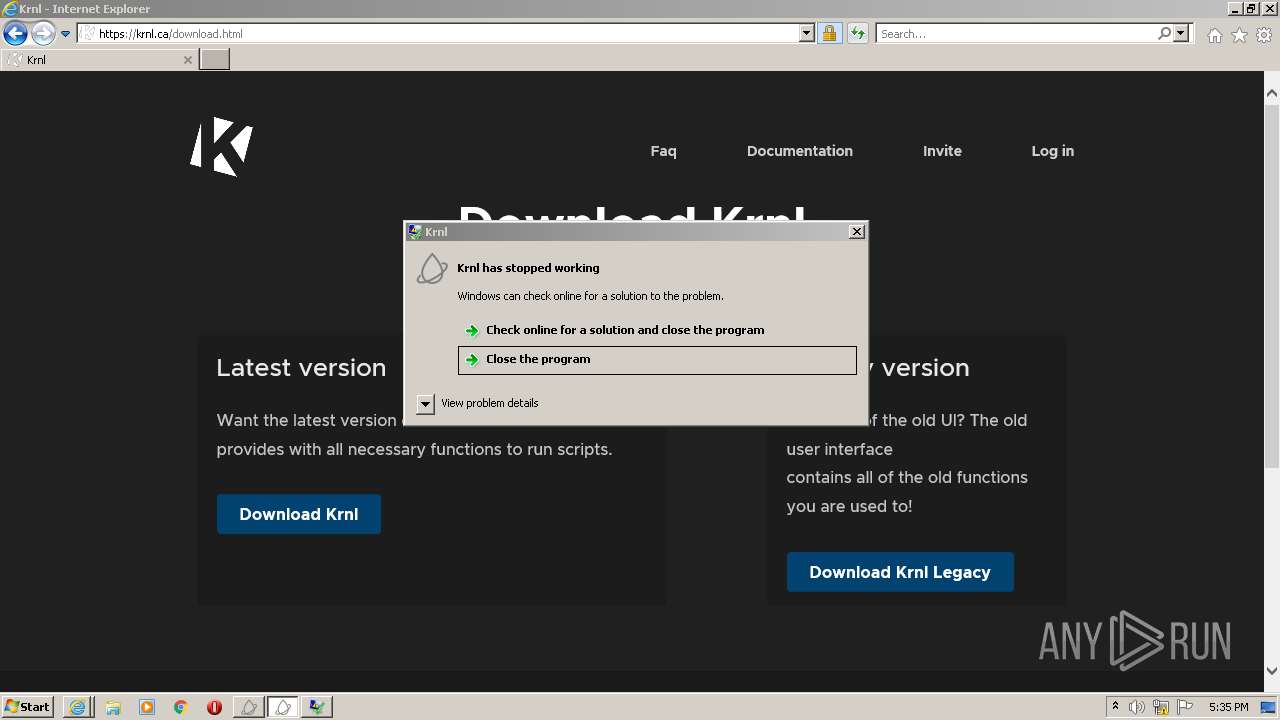The height and width of the screenshot is (720, 1280).
Task: Click the page scrollbar up arrow
Action: pyautogui.click(x=1272, y=93)
